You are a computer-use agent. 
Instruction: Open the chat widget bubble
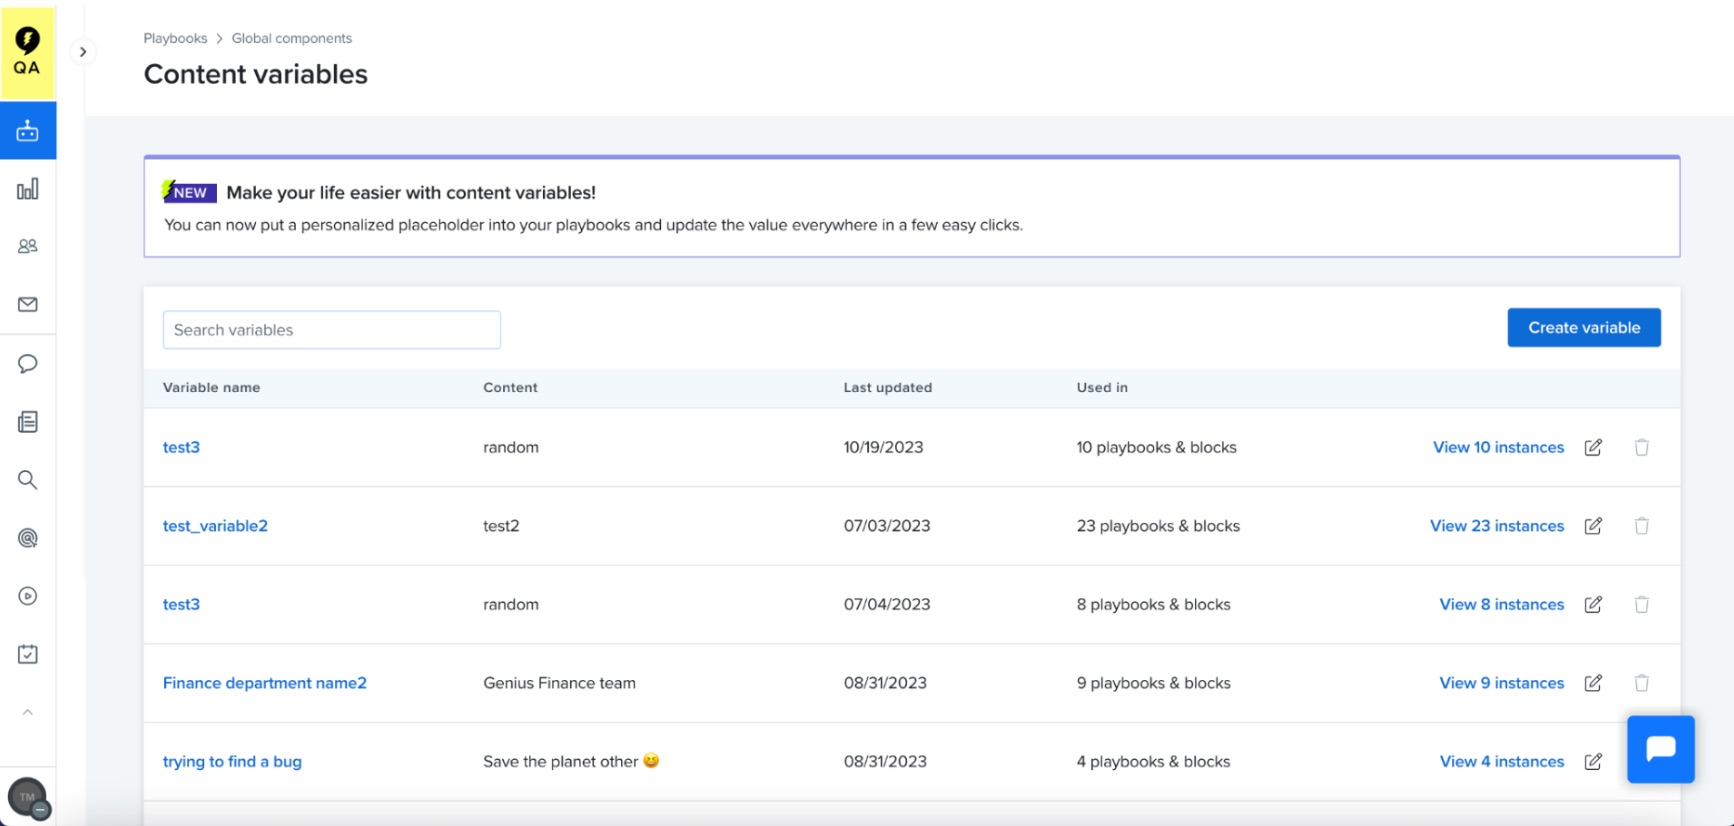[x=1661, y=749]
